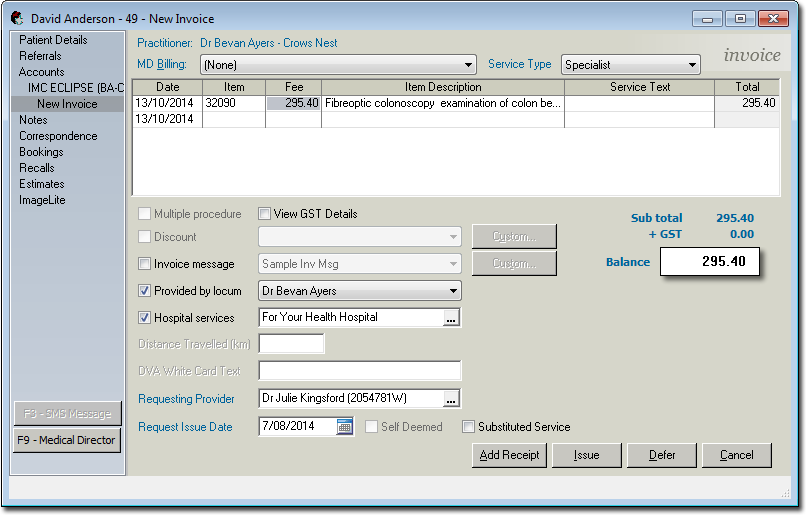Click the DVA White Card Text field
Image resolution: width=806 pixels, height=515 pixels.
(359, 371)
